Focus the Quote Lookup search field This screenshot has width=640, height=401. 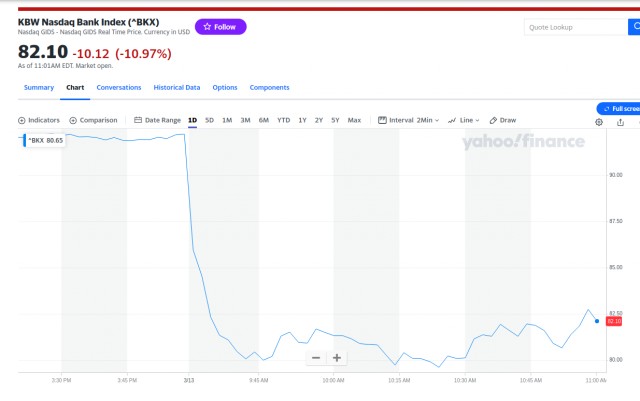(576, 27)
